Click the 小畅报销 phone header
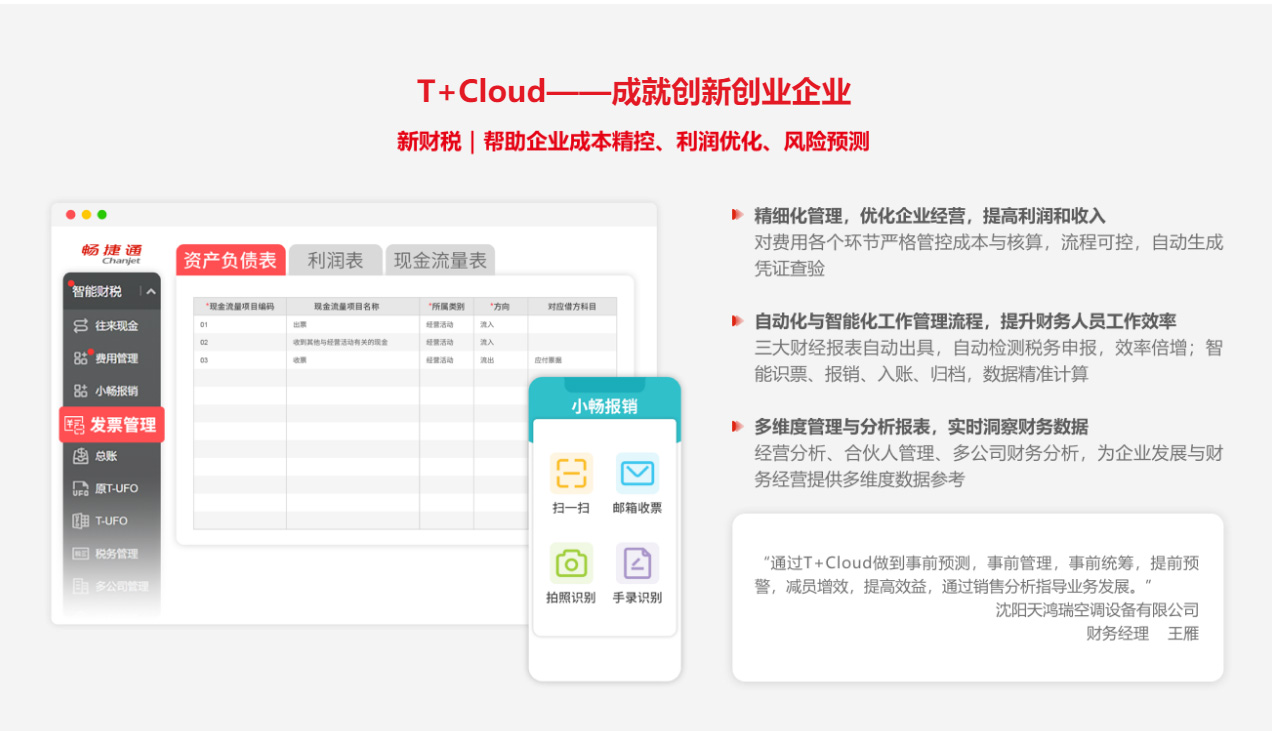Image resolution: width=1272 pixels, height=731 pixels. (x=604, y=407)
